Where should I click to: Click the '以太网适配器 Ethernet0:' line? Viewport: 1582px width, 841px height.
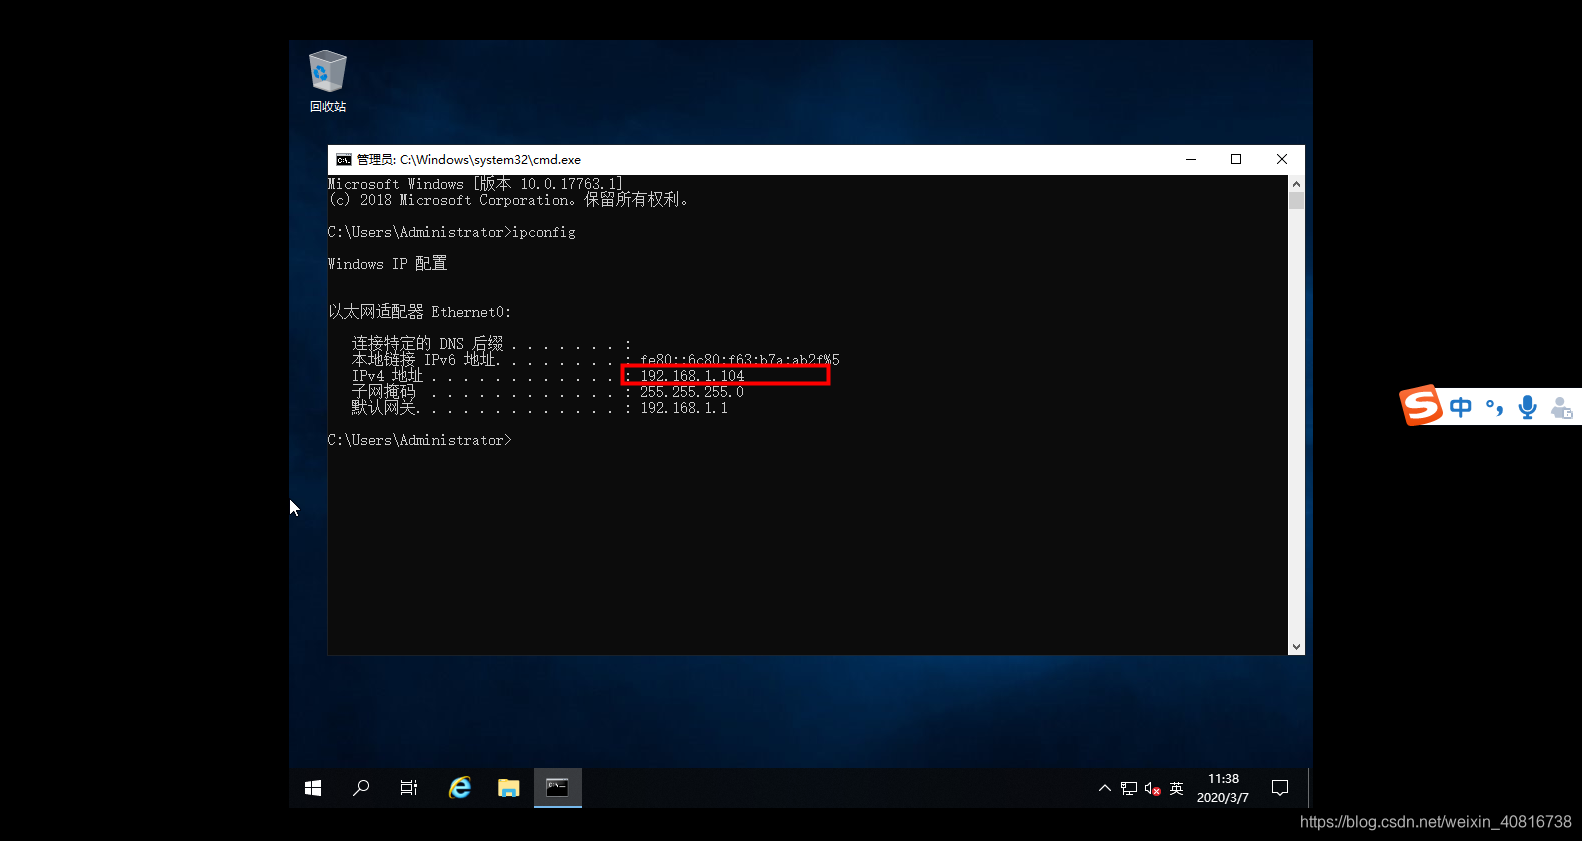(x=420, y=312)
